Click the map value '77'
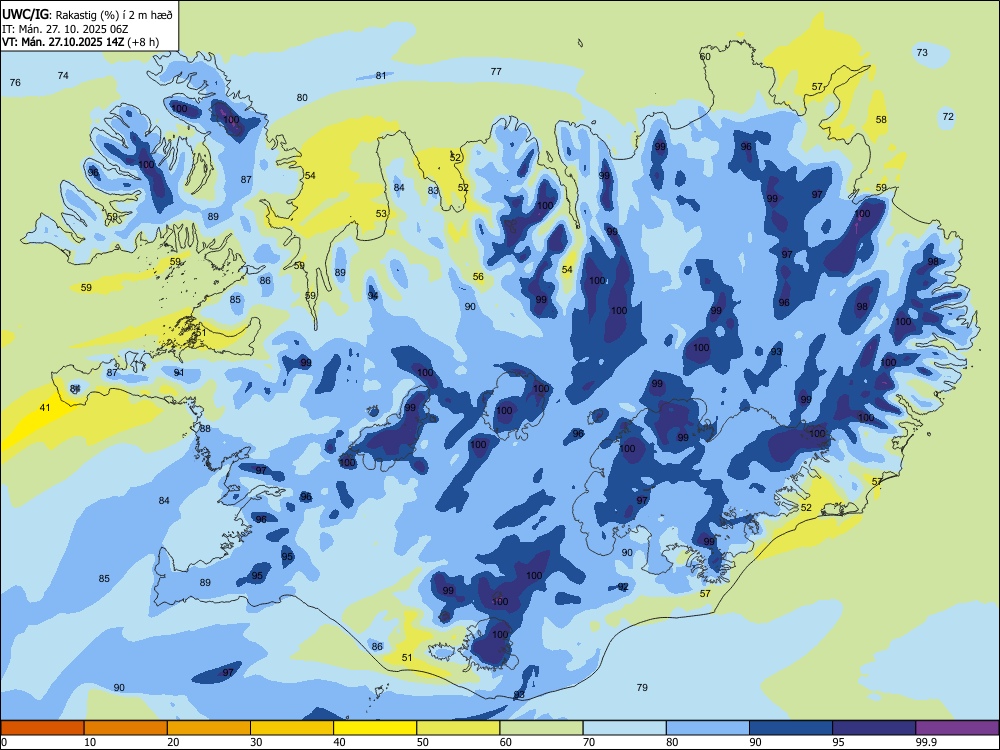Image resolution: width=1000 pixels, height=750 pixels. pos(496,71)
